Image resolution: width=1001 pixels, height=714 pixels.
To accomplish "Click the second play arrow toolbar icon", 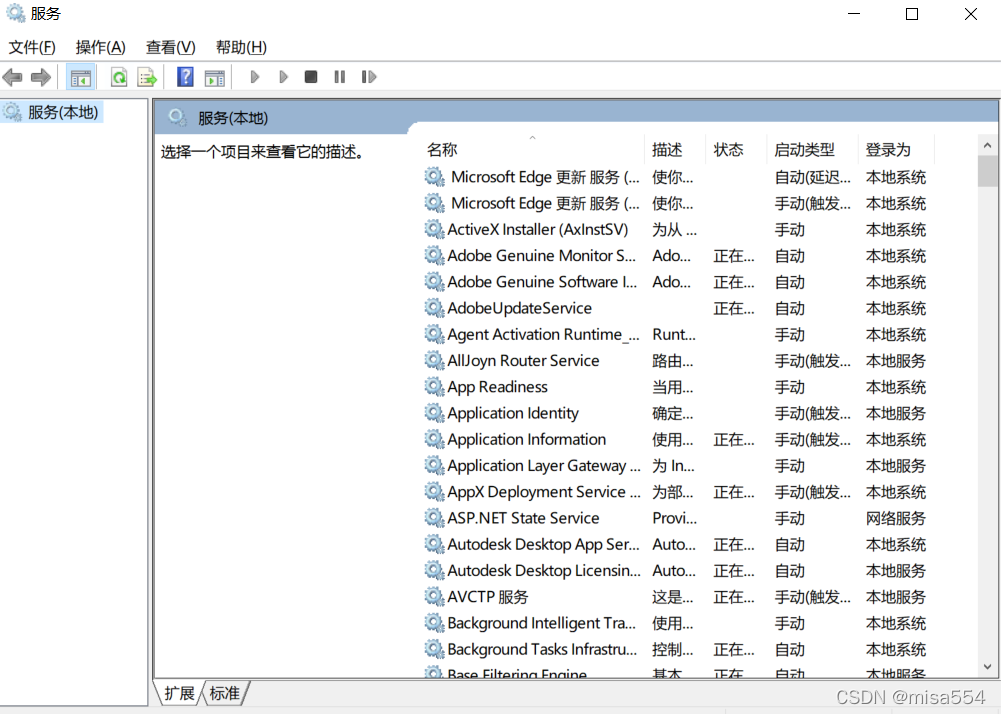I will point(283,77).
